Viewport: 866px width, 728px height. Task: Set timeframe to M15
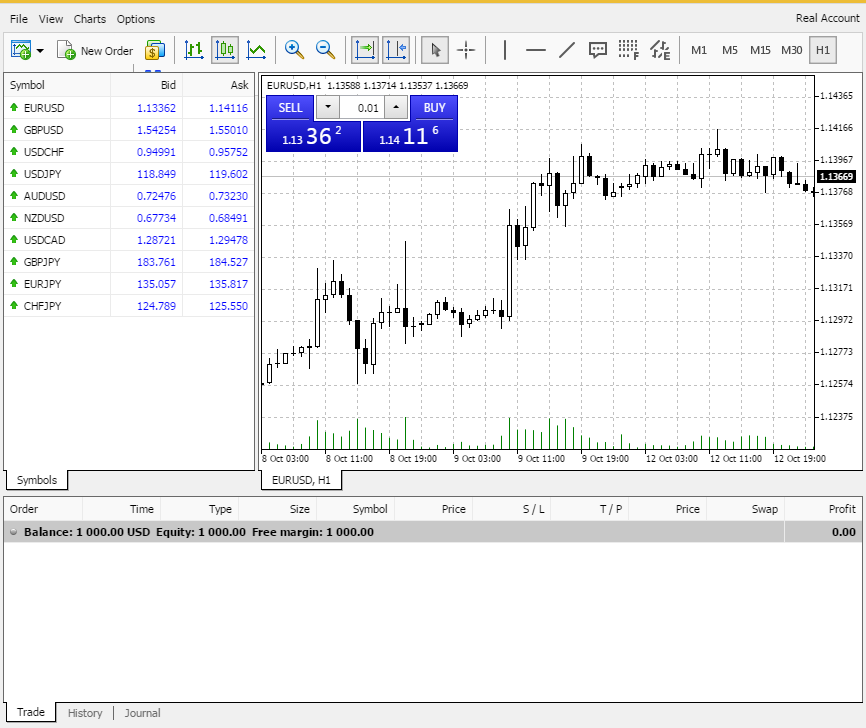tap(761, 50)
